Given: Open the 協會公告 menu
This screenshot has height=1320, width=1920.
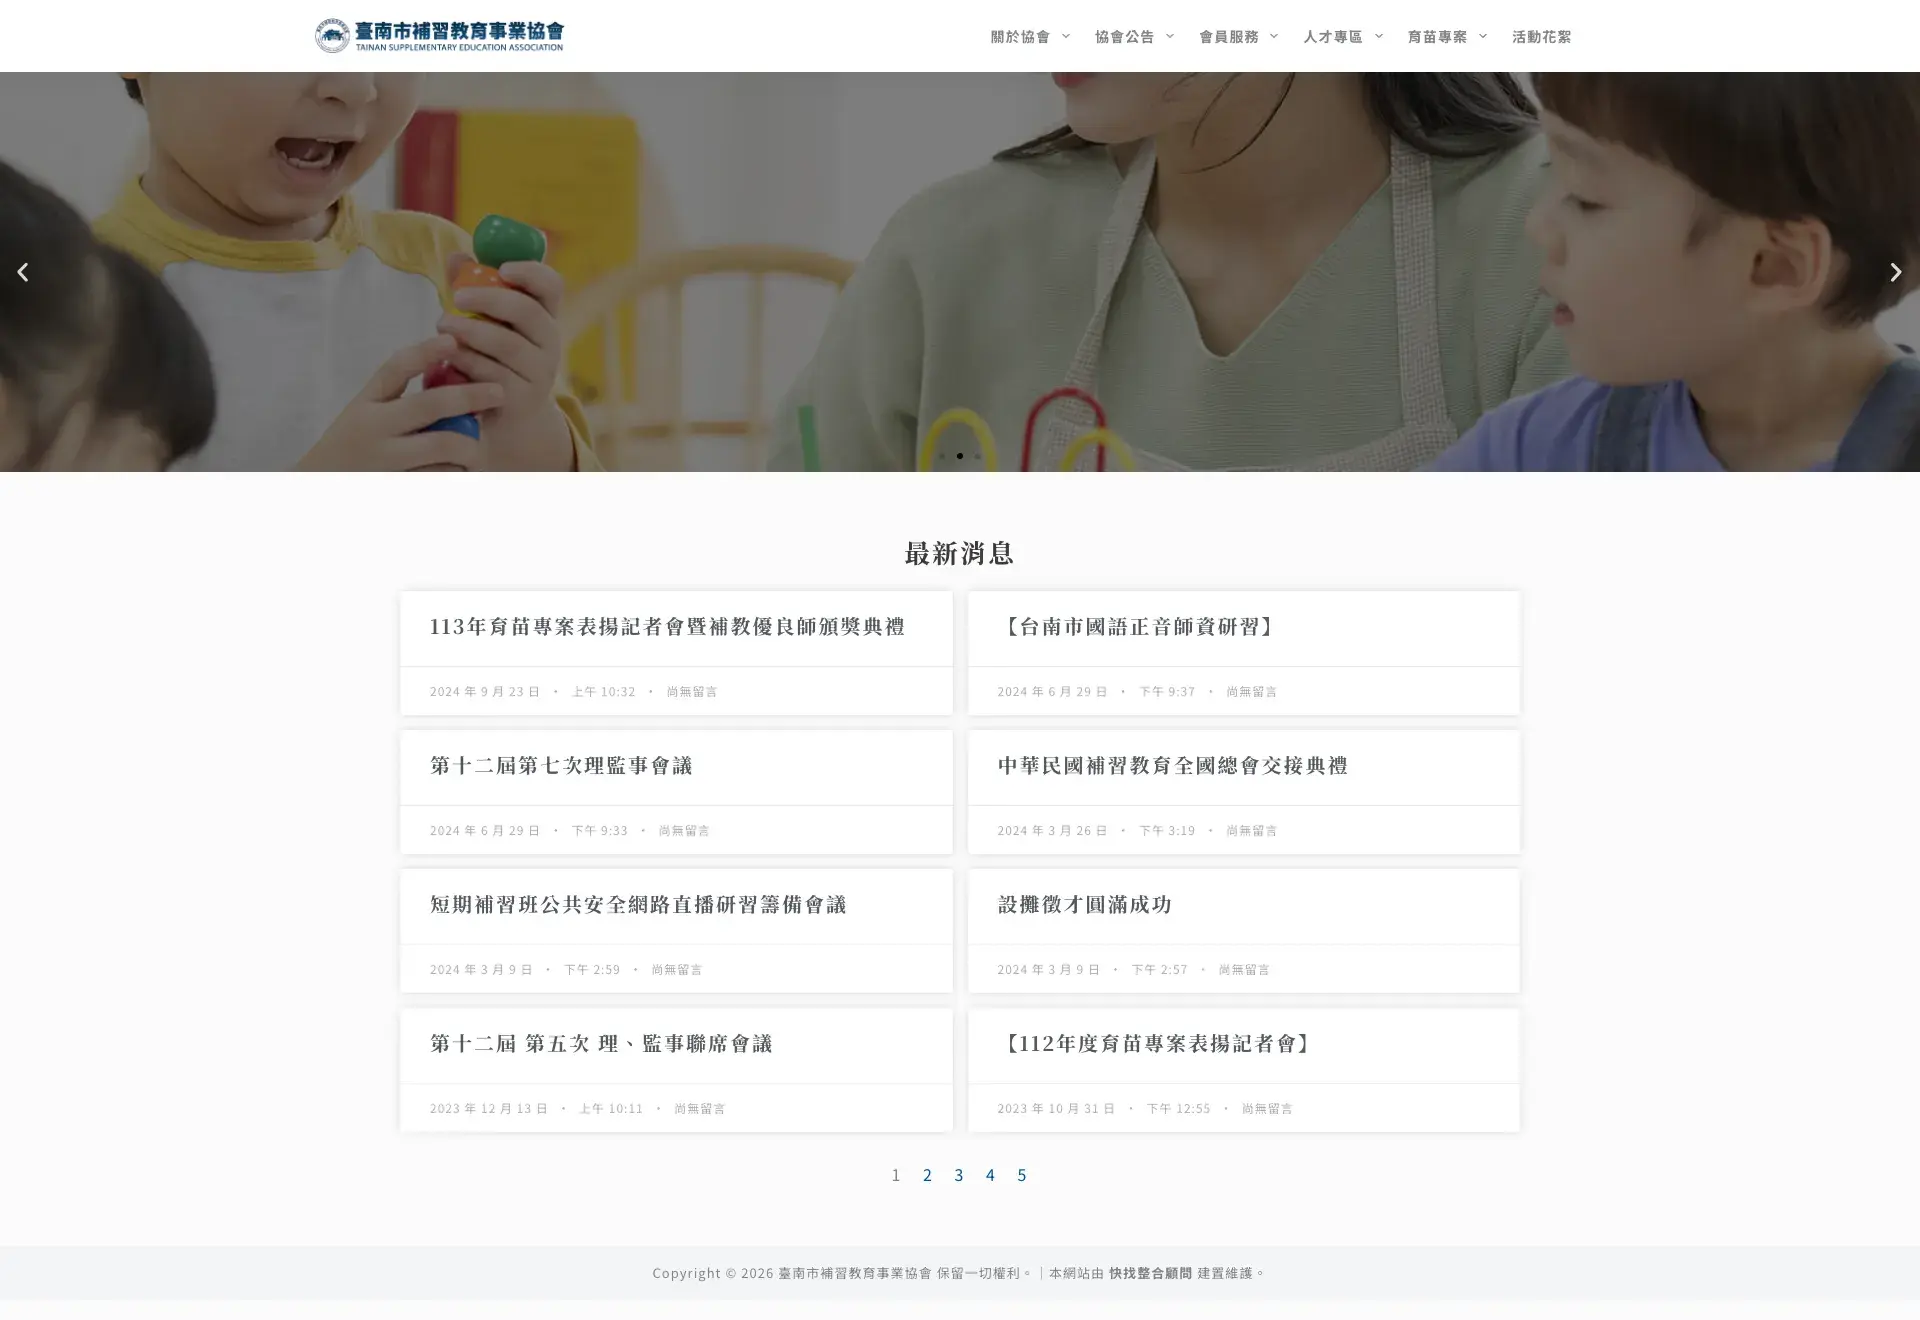Looking at the screenshot, I should [x=1124, y=36].
